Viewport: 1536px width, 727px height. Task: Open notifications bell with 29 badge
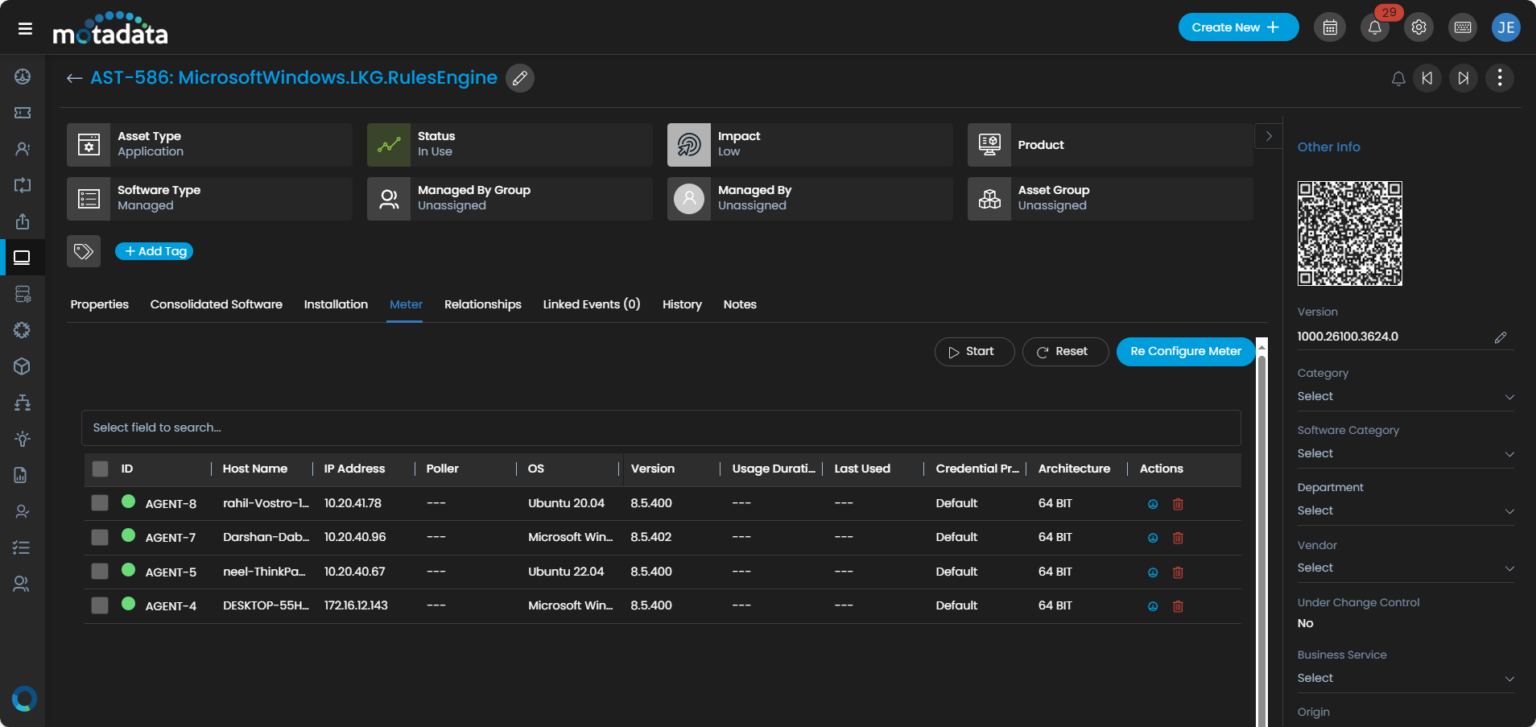(1375, 27)
